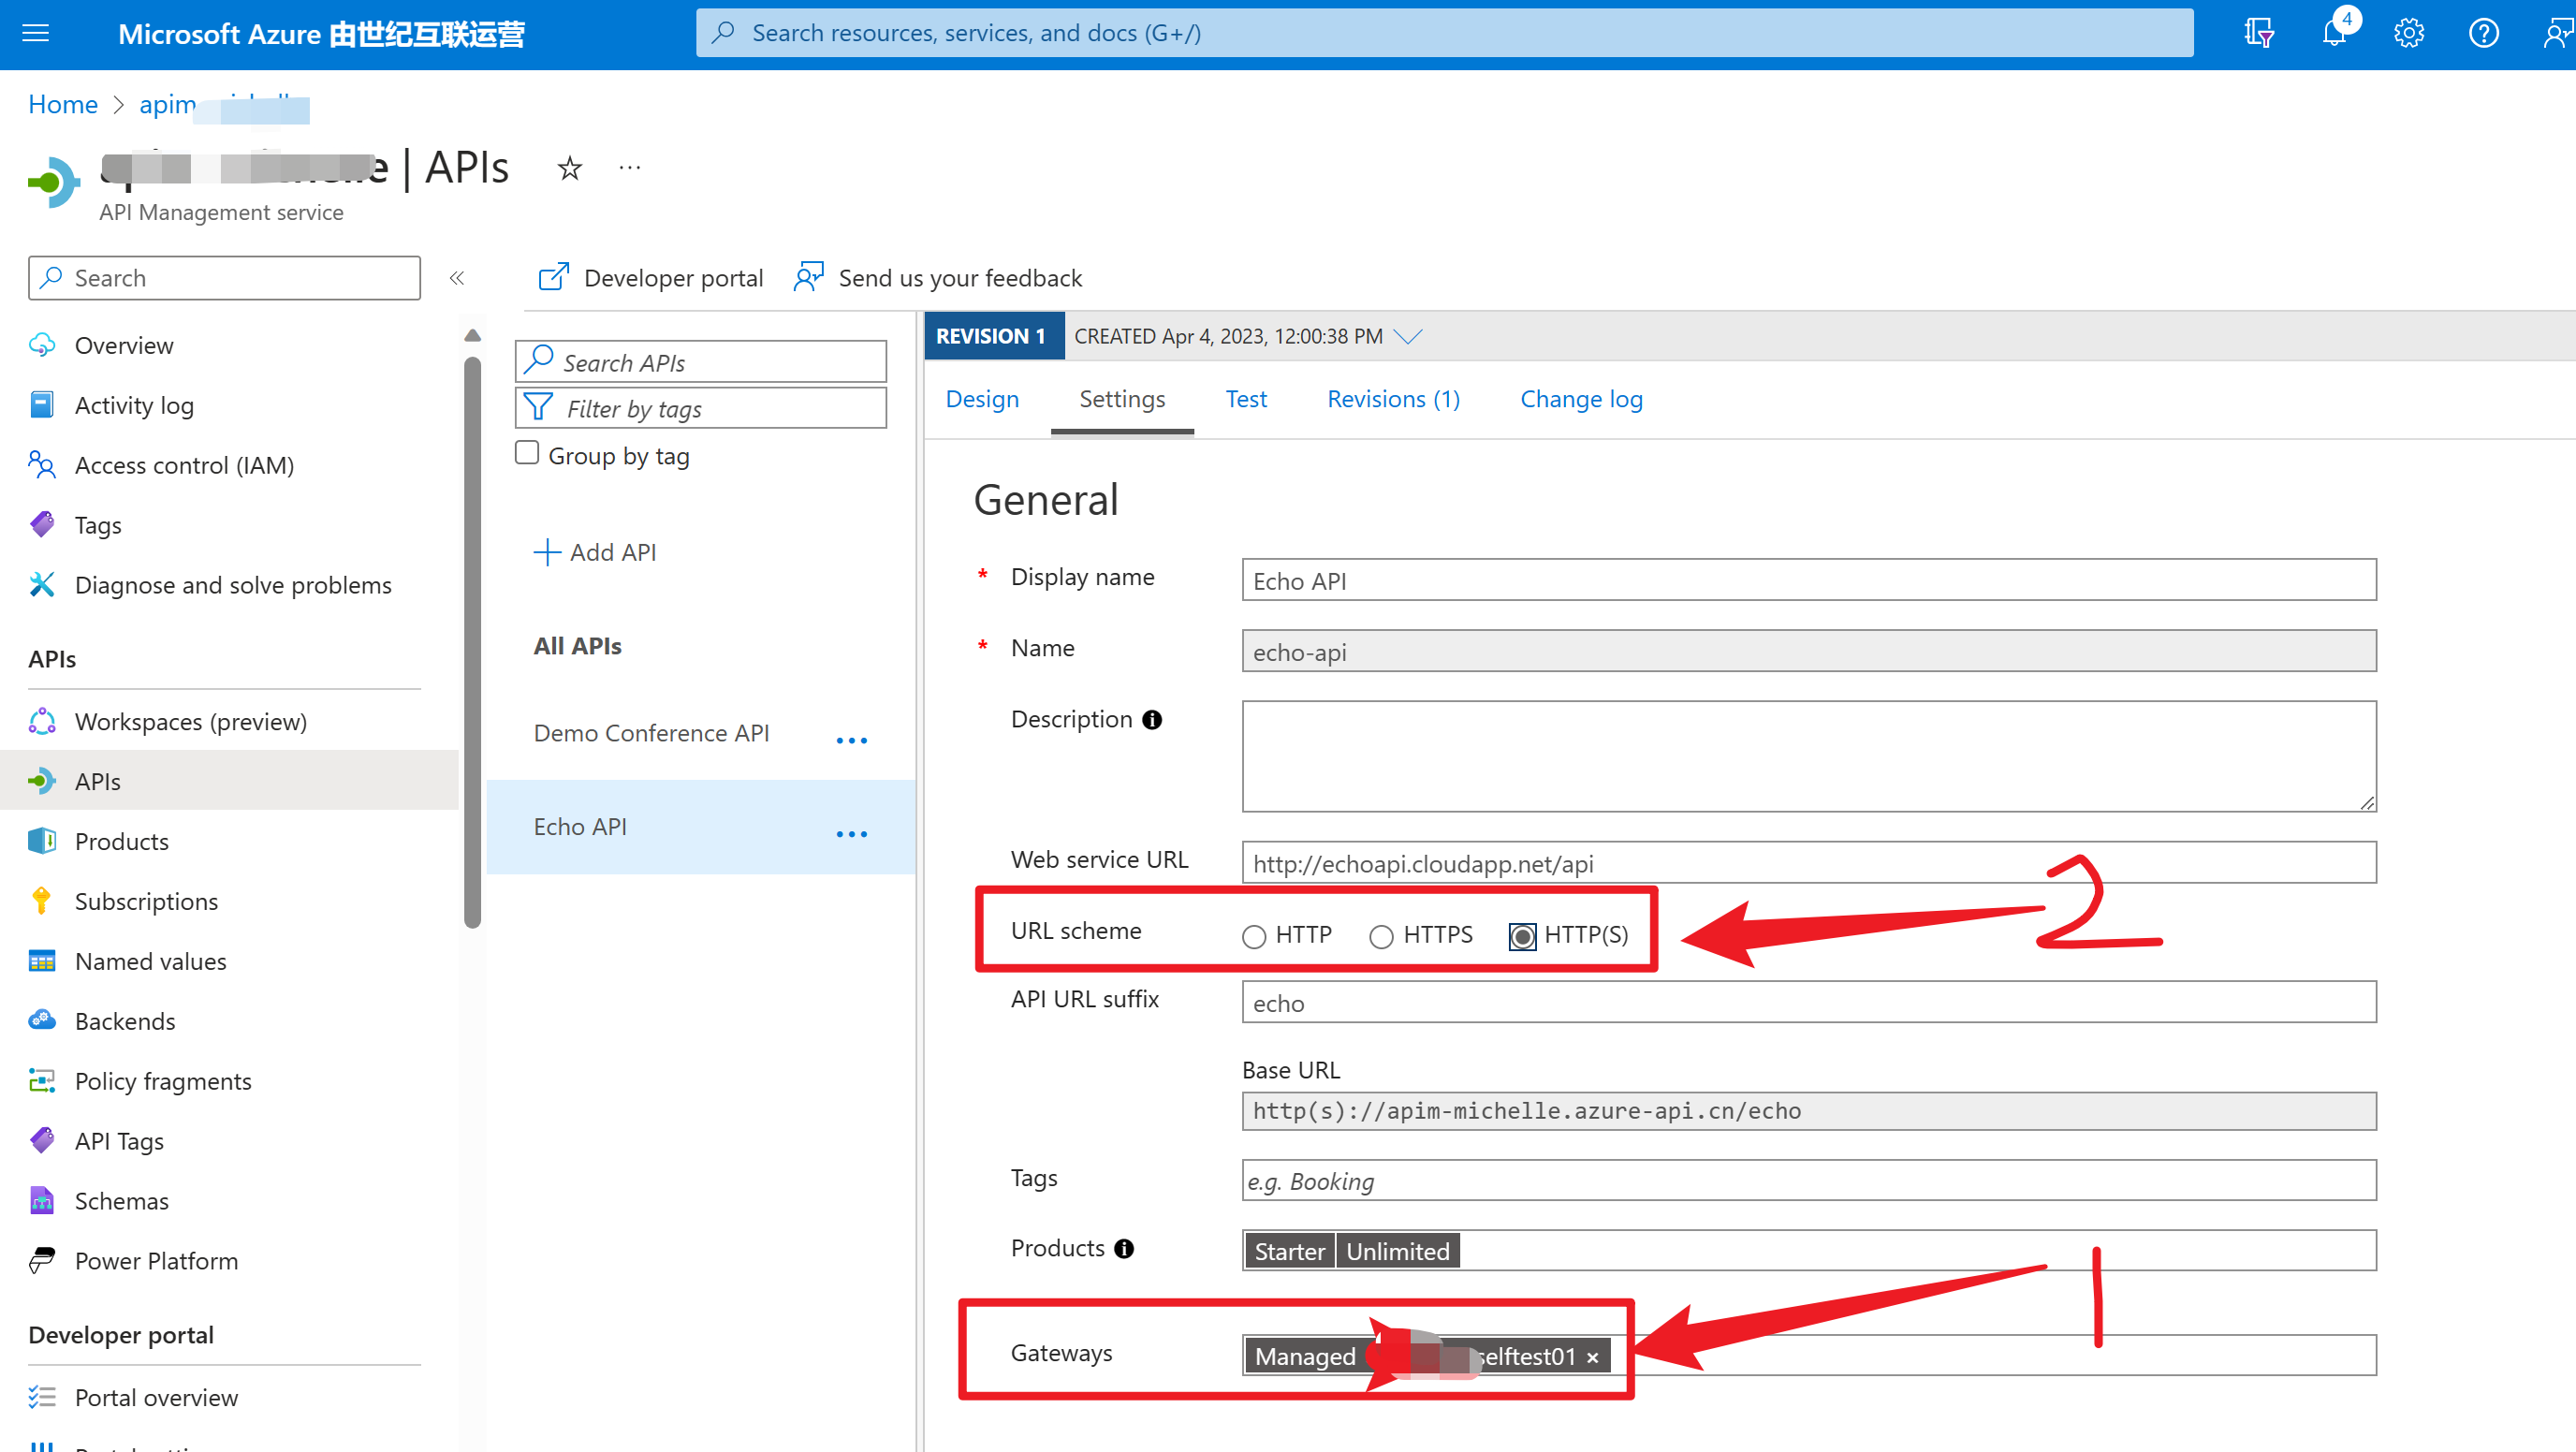Viewport: 2576px width, 1452px height.
Task: Click the sidebar vertical scrollbar
Action: pyautogui.click(x=473, y=640)
